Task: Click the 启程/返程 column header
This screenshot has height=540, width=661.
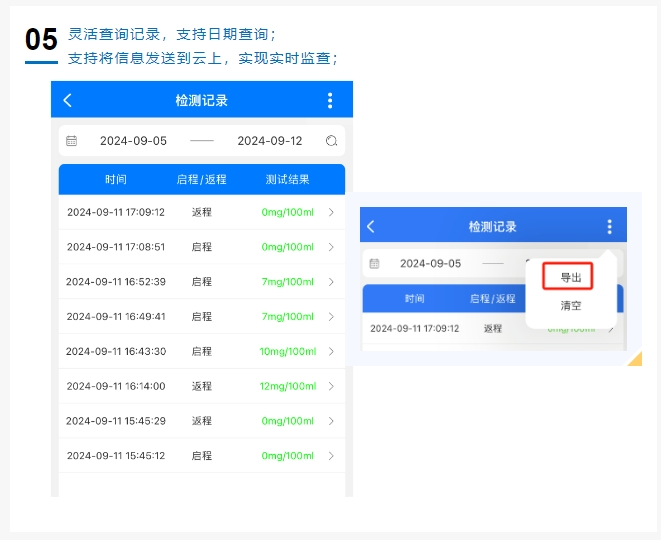Action: 201,180
